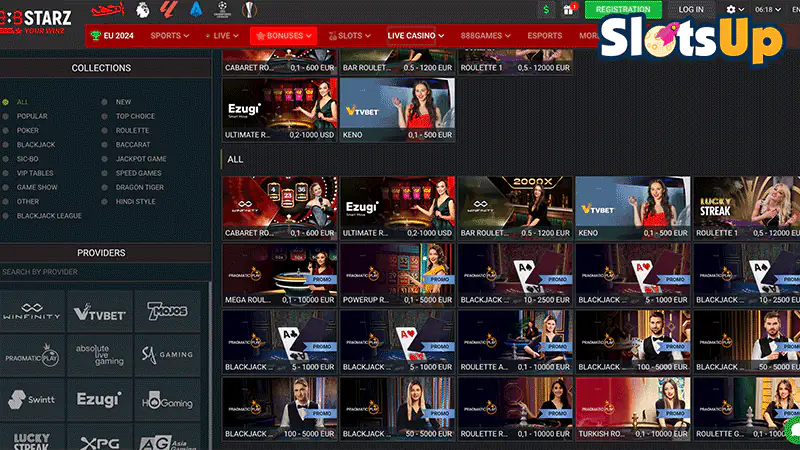Image resolution: width=800 pixels, height=450 pixels.
Task: Click the providers list scrollbar
Action: [x=210, y=365]
